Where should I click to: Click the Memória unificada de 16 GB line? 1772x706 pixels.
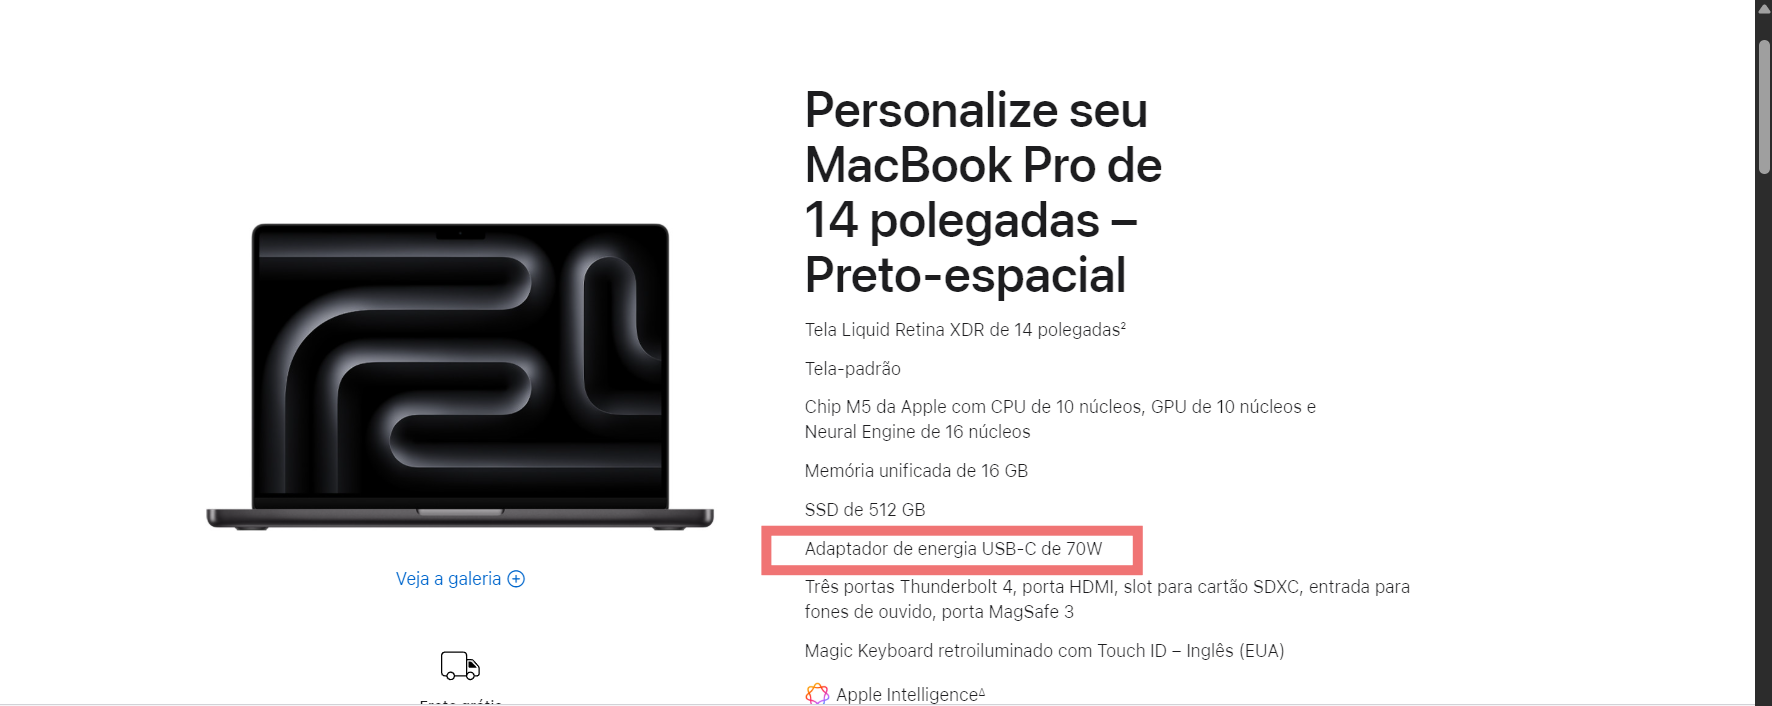pos(916,471)
